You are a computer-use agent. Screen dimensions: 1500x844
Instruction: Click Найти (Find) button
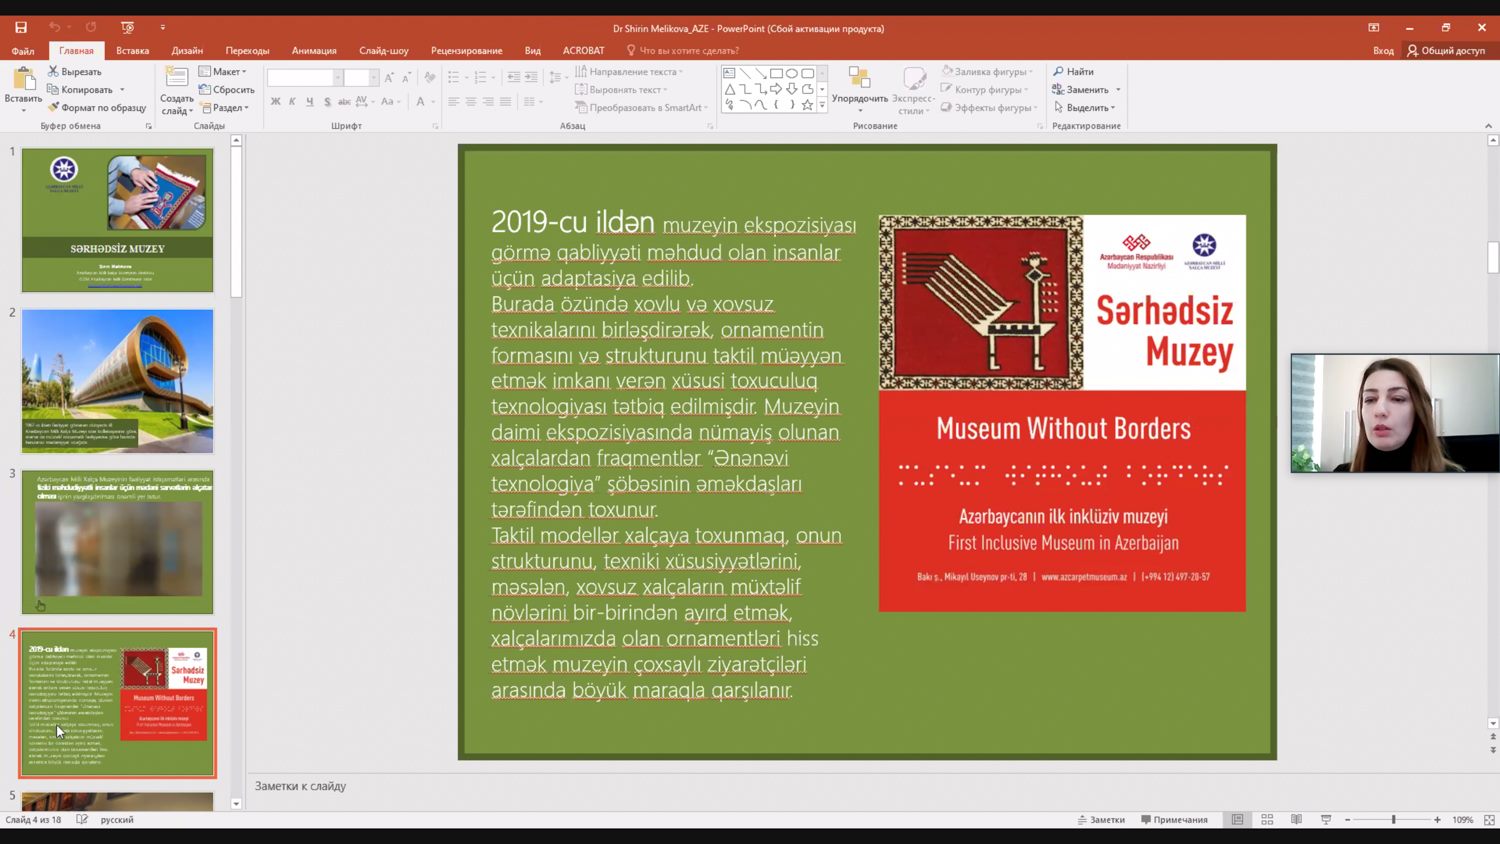click(1073, 72)
